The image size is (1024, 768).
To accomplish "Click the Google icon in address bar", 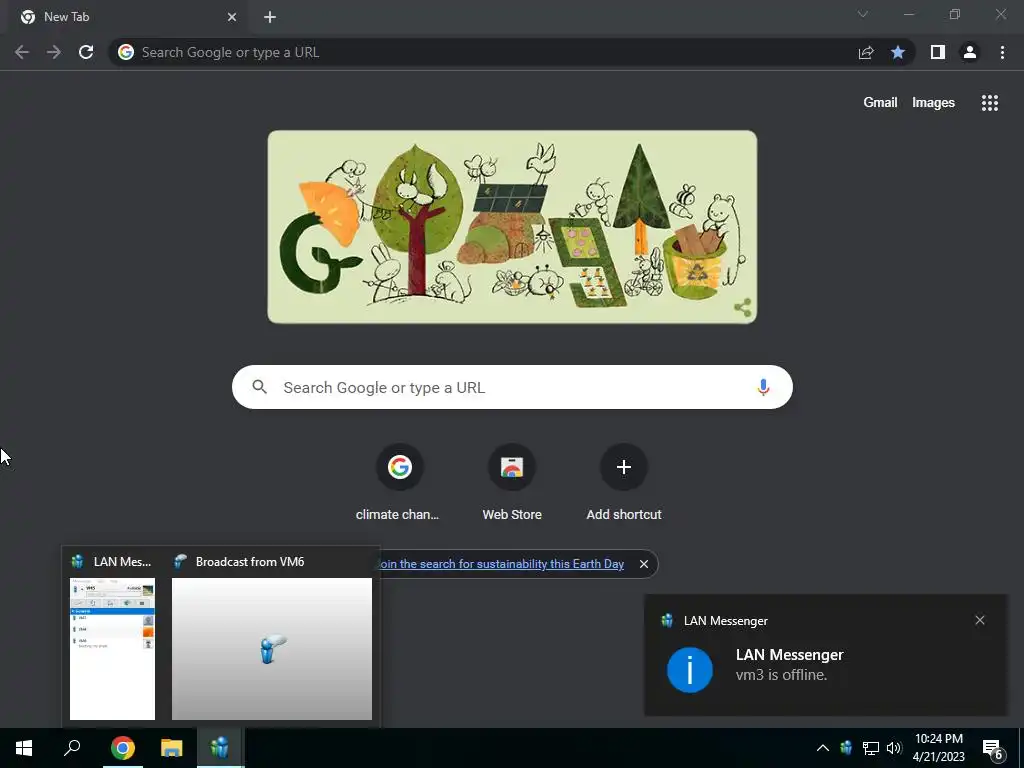I will click(x=126, y=52).
